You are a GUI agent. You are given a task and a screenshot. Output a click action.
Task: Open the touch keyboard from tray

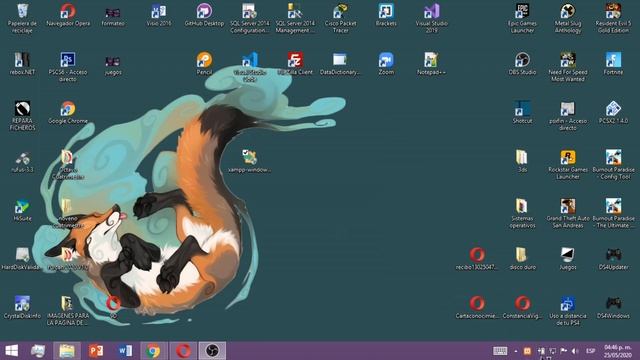pos(500,351)
